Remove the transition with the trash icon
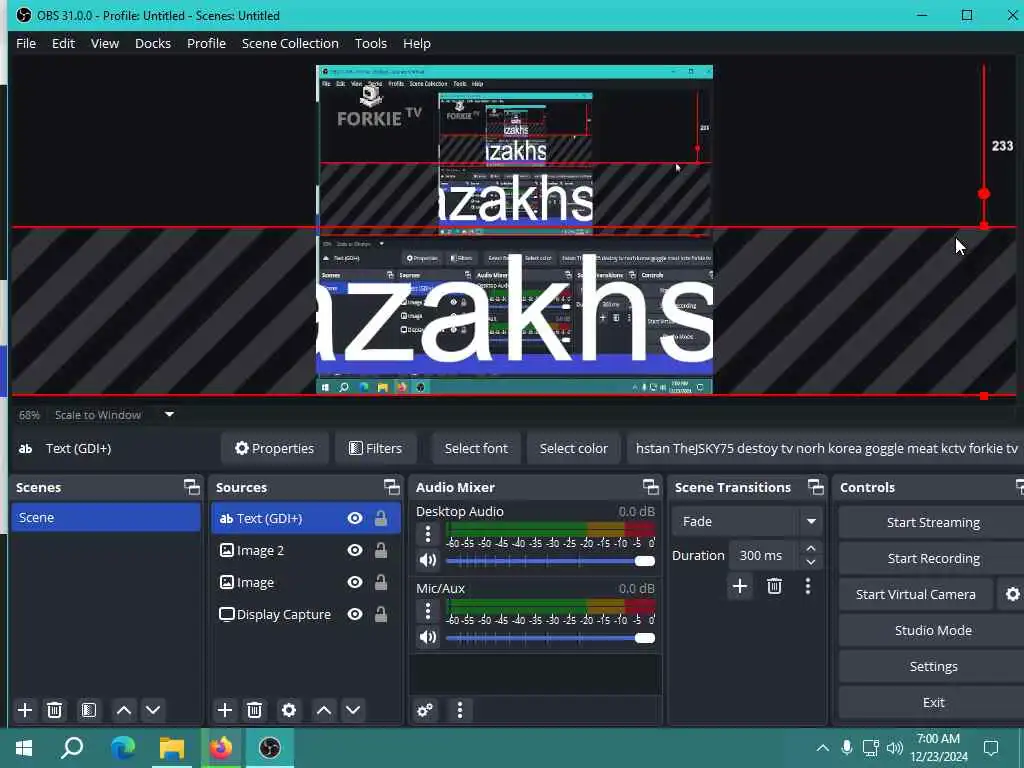 point(775,586)
